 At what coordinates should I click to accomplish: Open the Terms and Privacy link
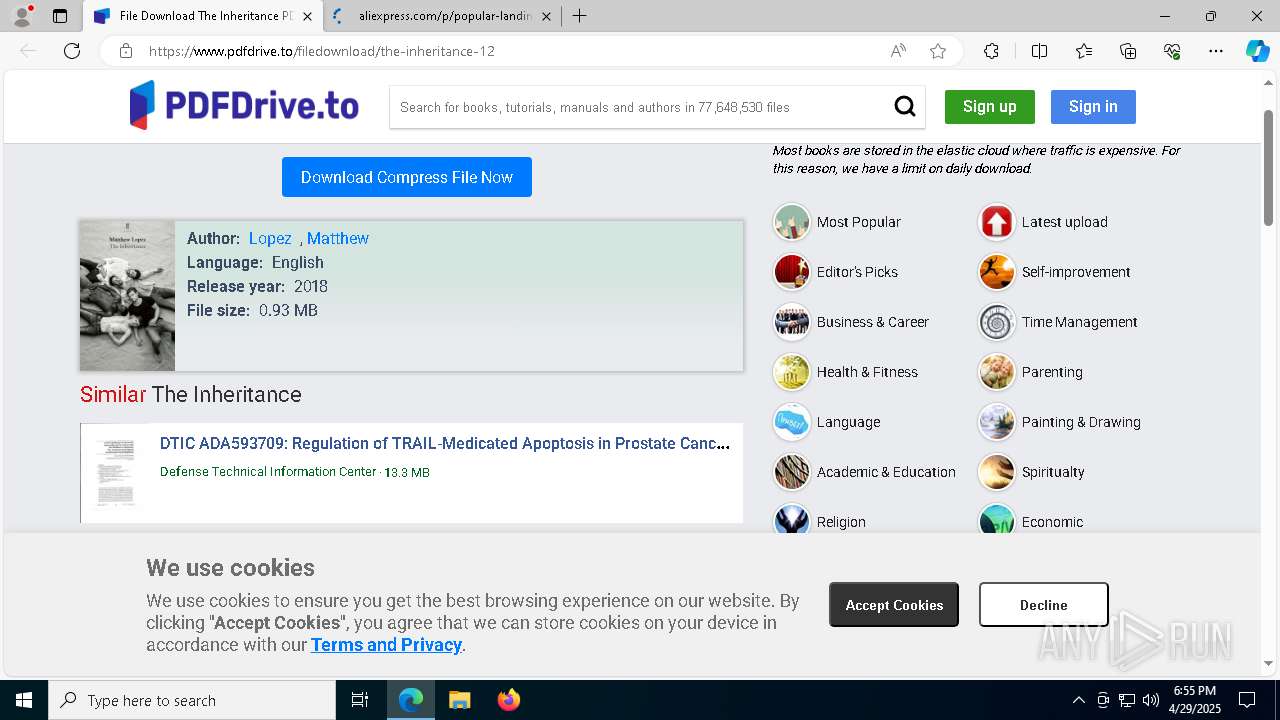(x=386, y=645)
